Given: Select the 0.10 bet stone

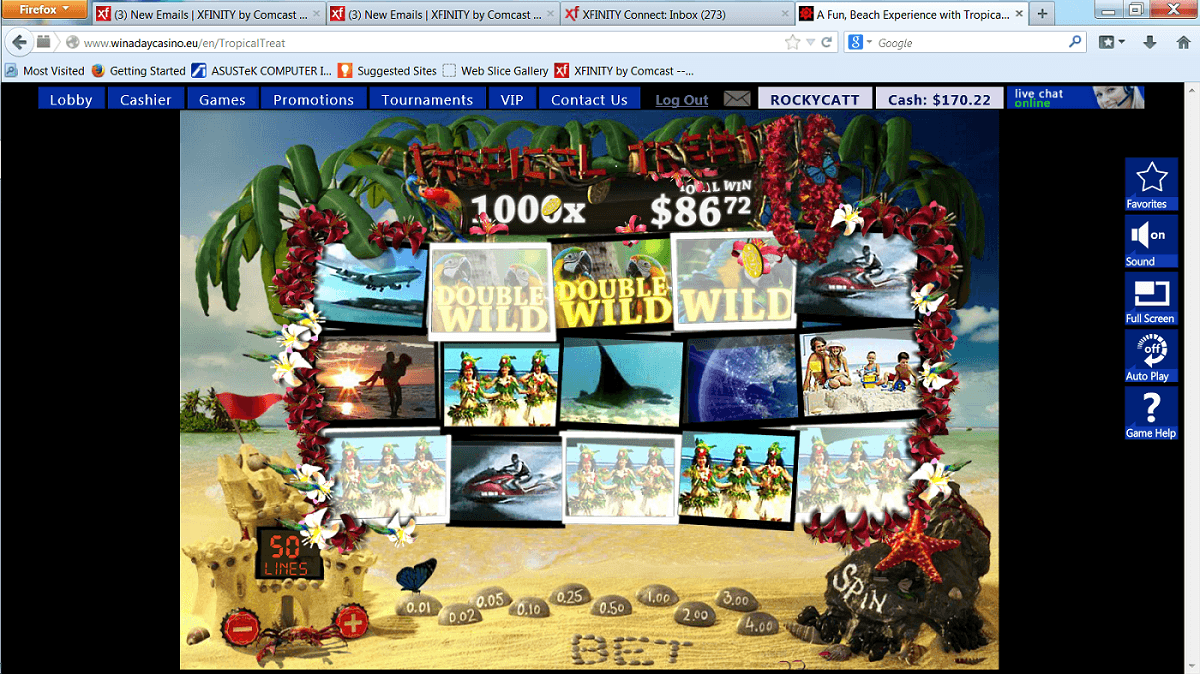Looking at the screenshot, I should tap(528, 608).
